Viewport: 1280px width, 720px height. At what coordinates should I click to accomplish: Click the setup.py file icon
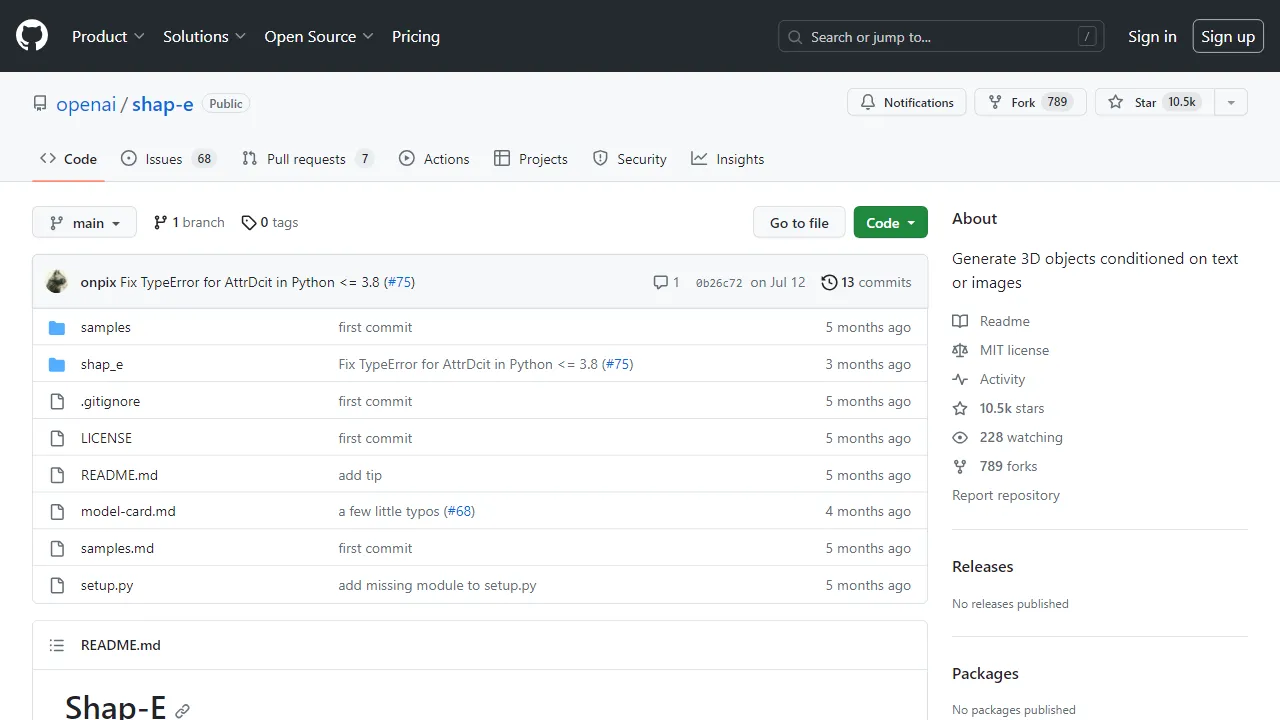tap(57, 586)
